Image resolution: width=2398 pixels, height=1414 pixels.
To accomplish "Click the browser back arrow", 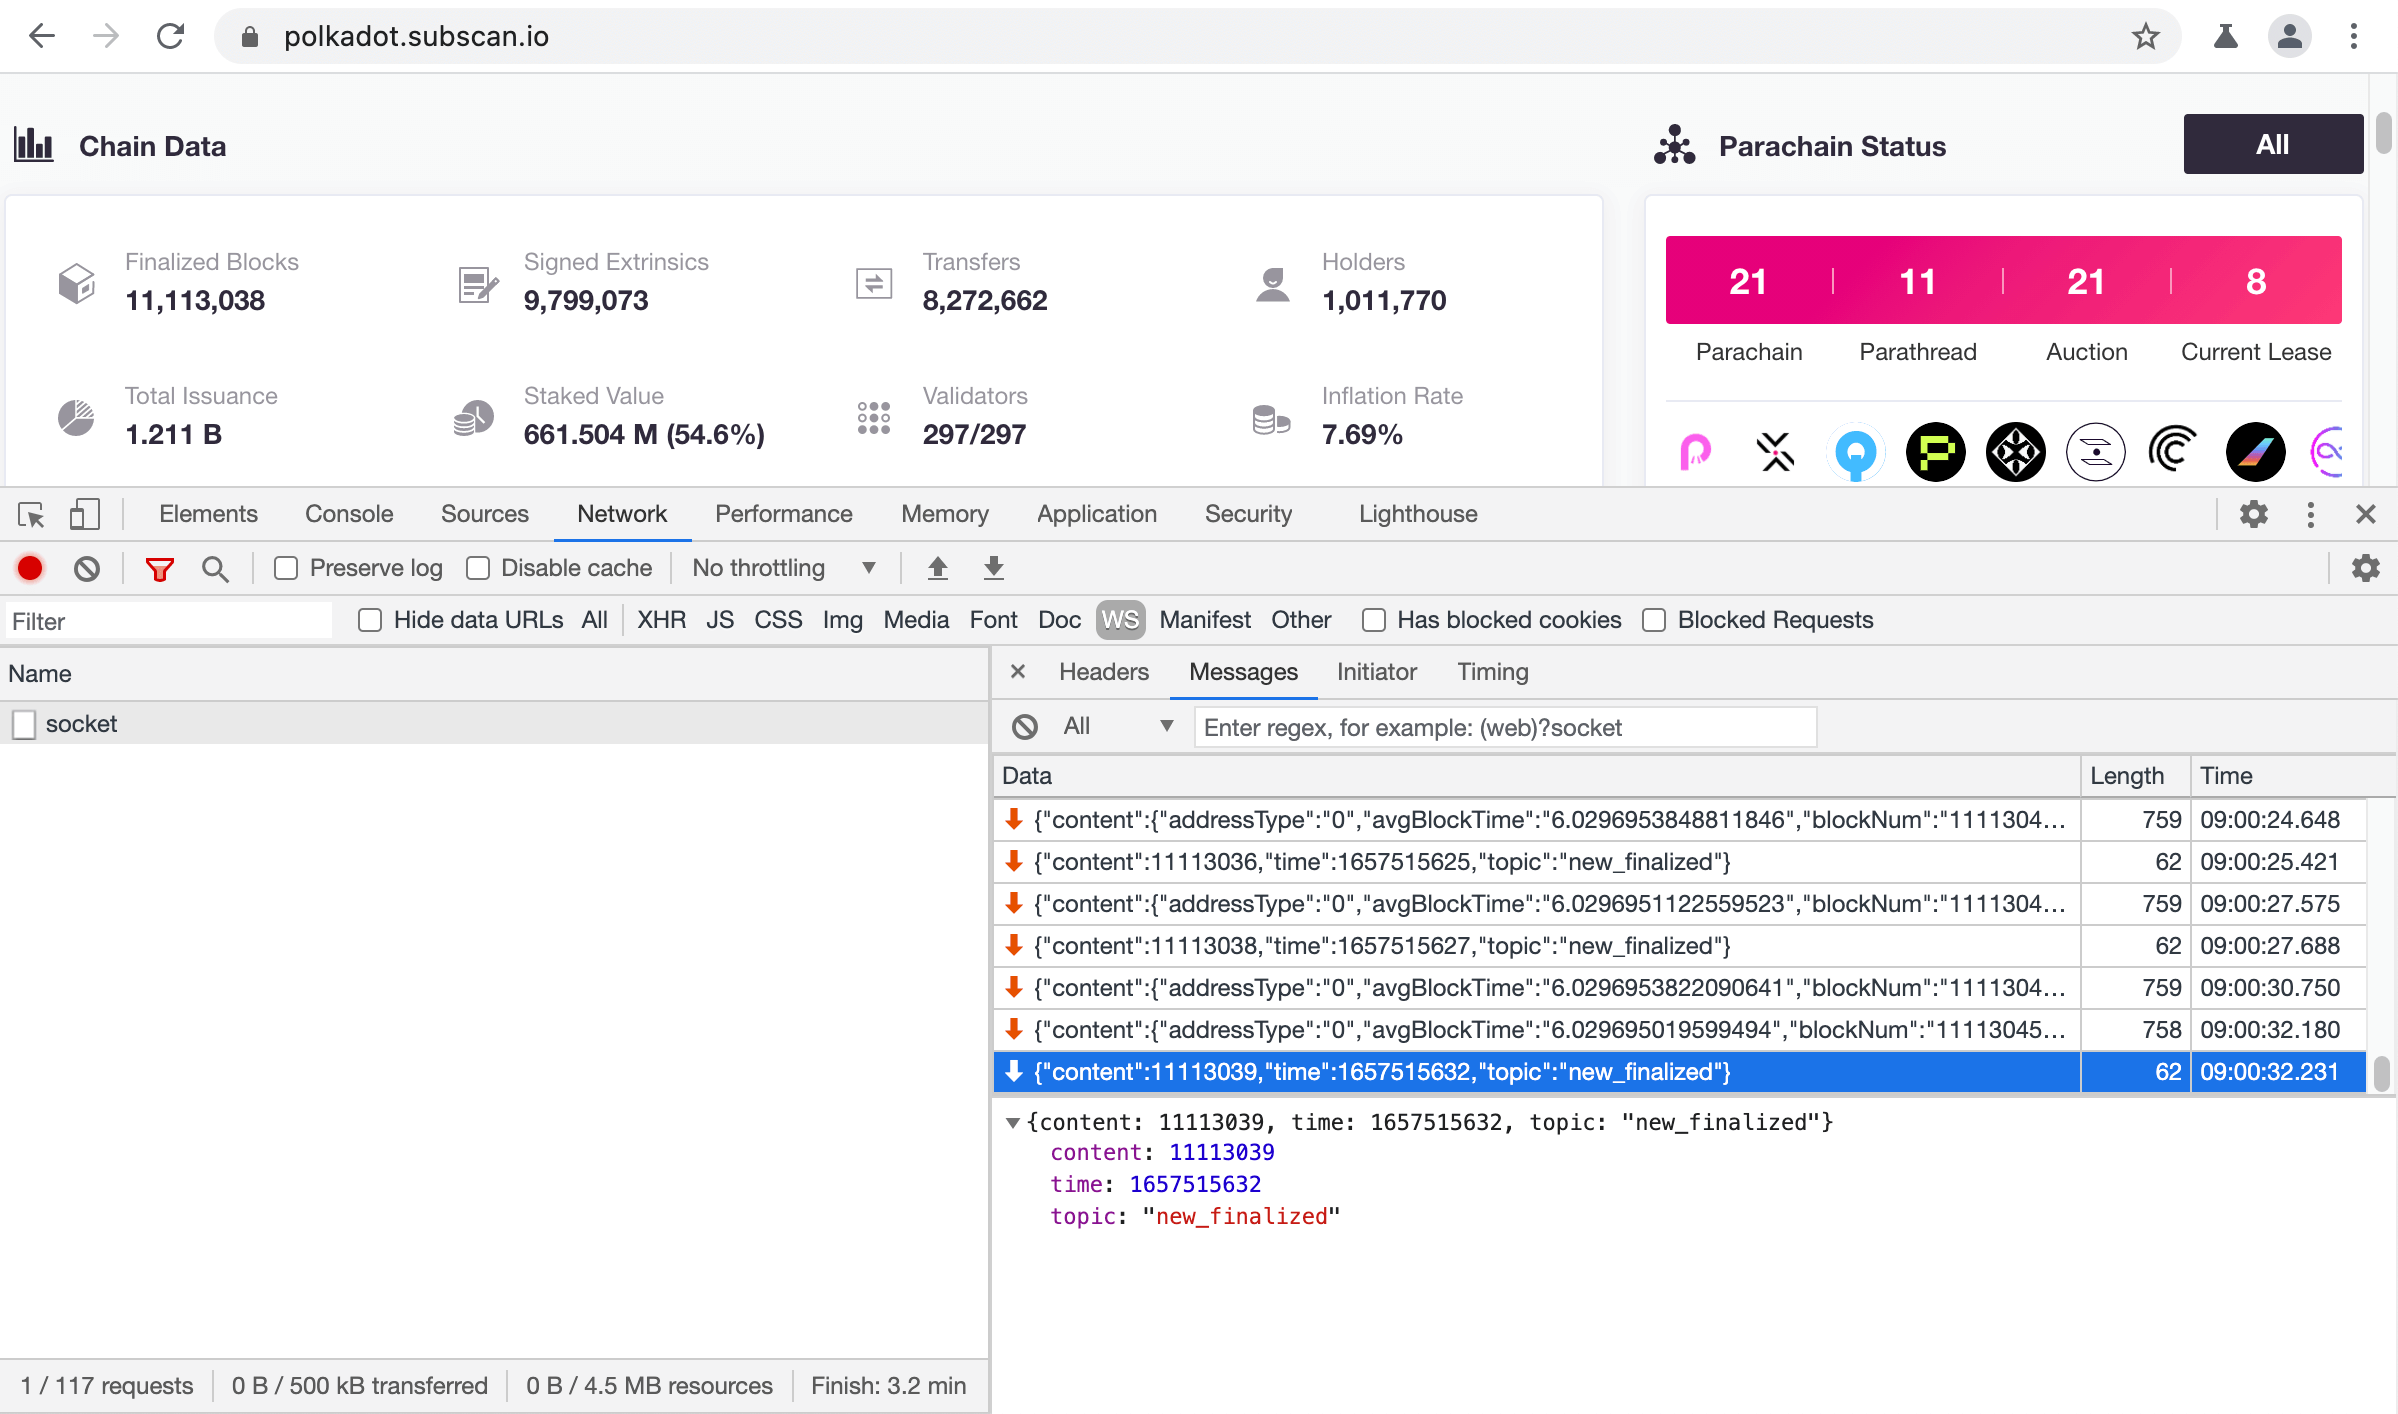I will [42, 37].
